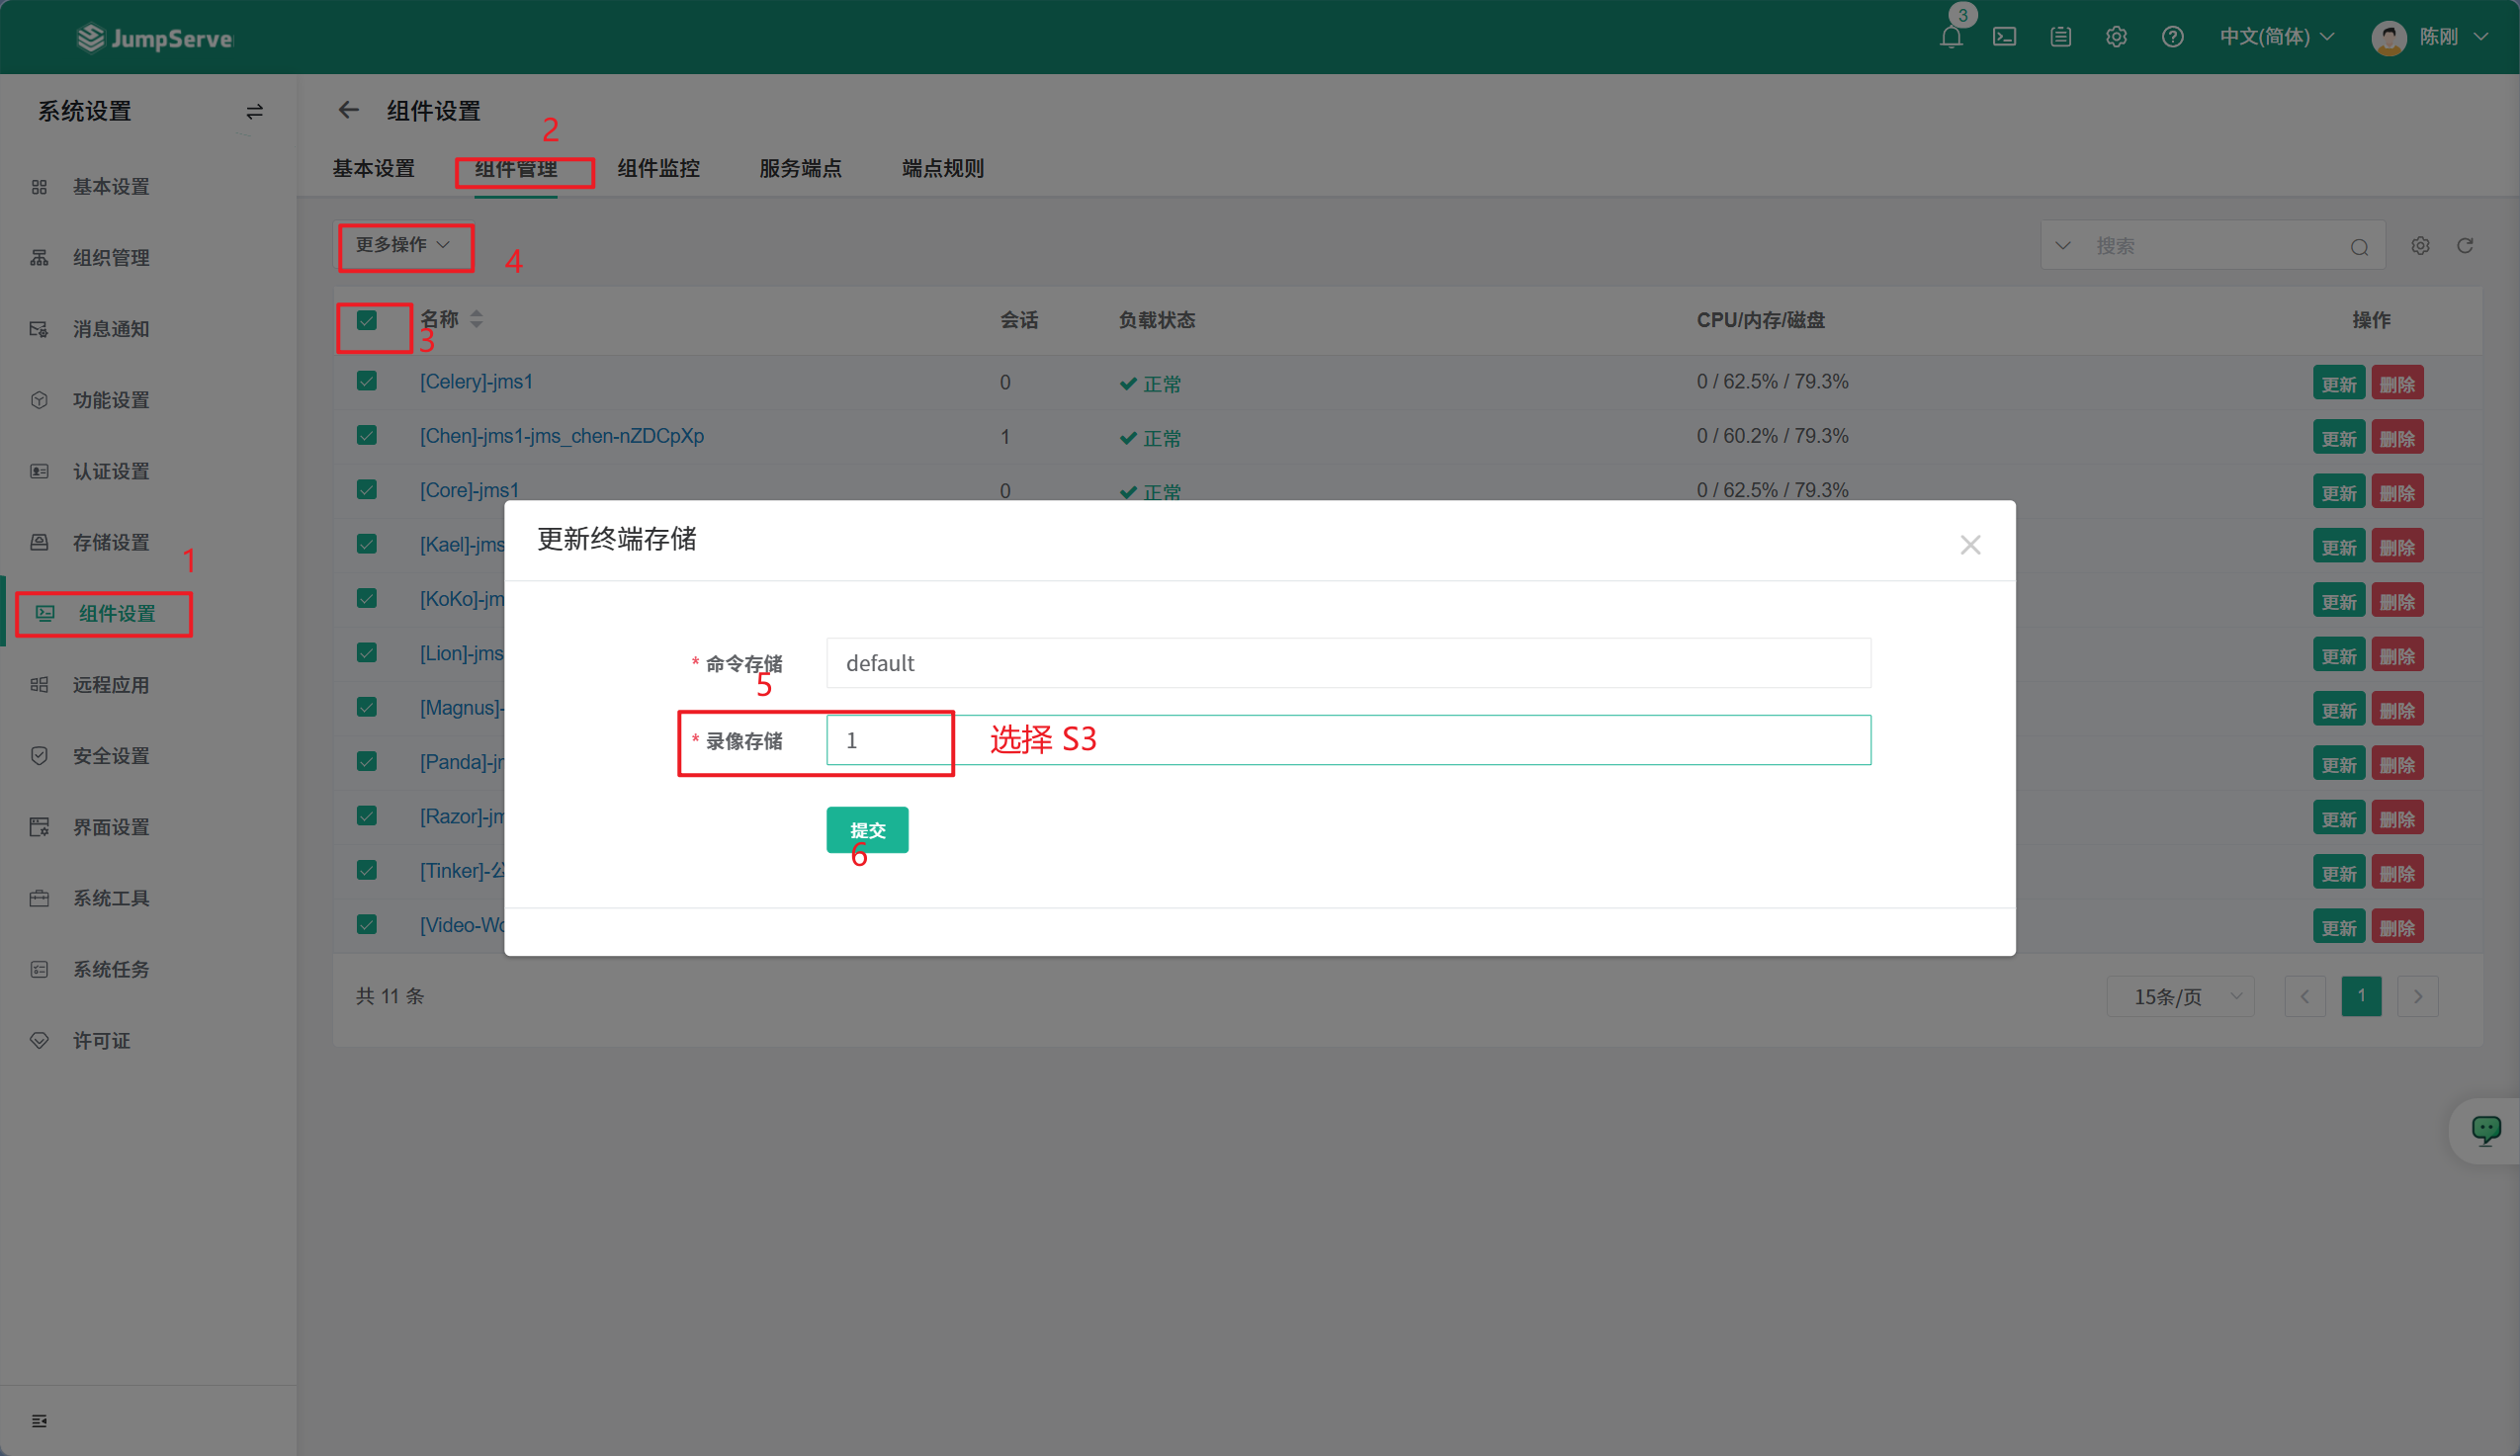Viewport: 2520px width, 1456px height.
Task: Close the 更新终端存储 dialog
Action: [1970, 545]
